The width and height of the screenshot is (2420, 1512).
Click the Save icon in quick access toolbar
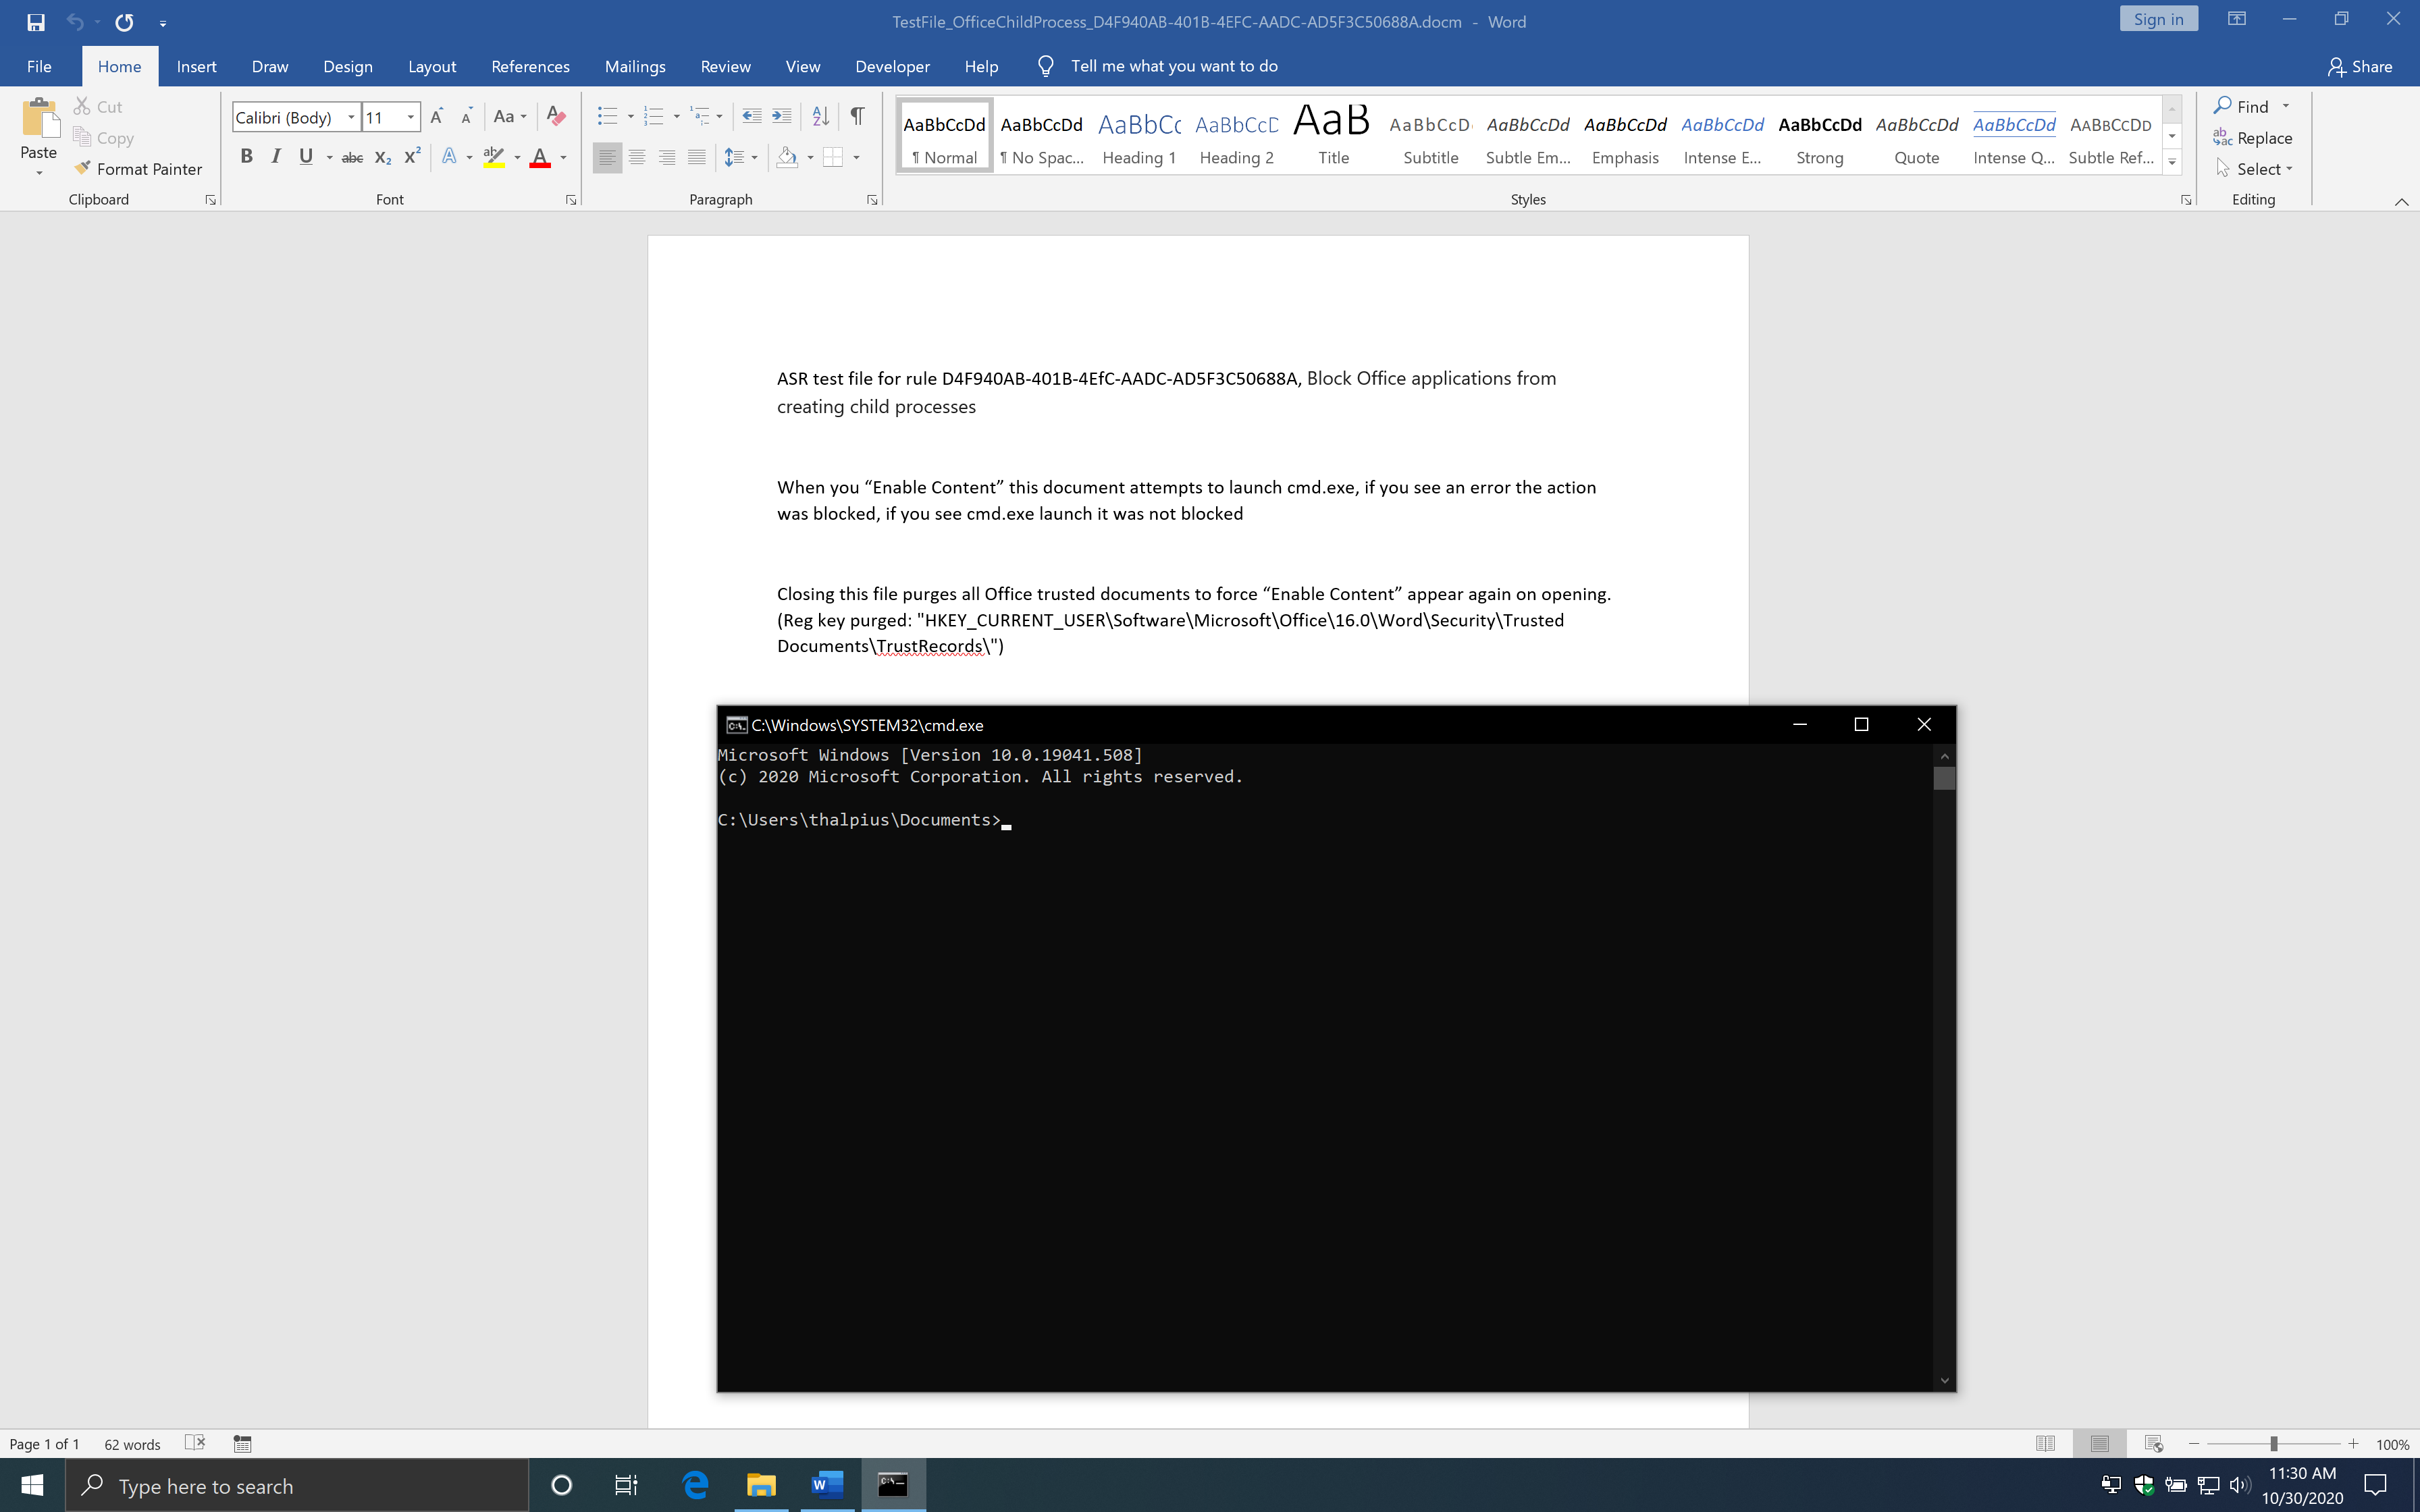[x=36, y=21]
